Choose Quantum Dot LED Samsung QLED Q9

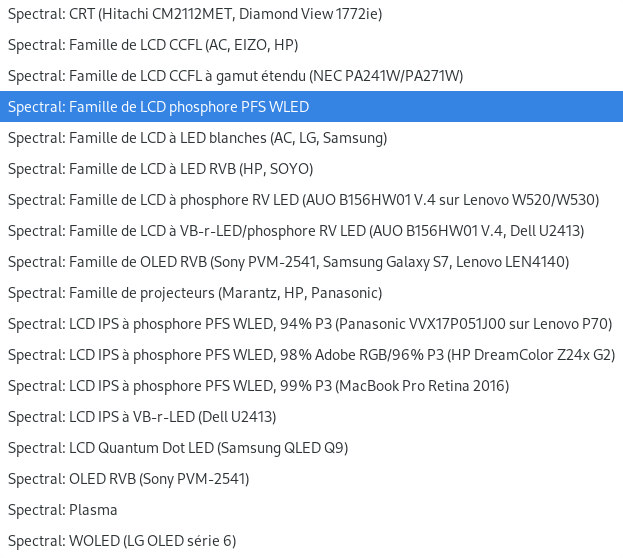[178, 448]
